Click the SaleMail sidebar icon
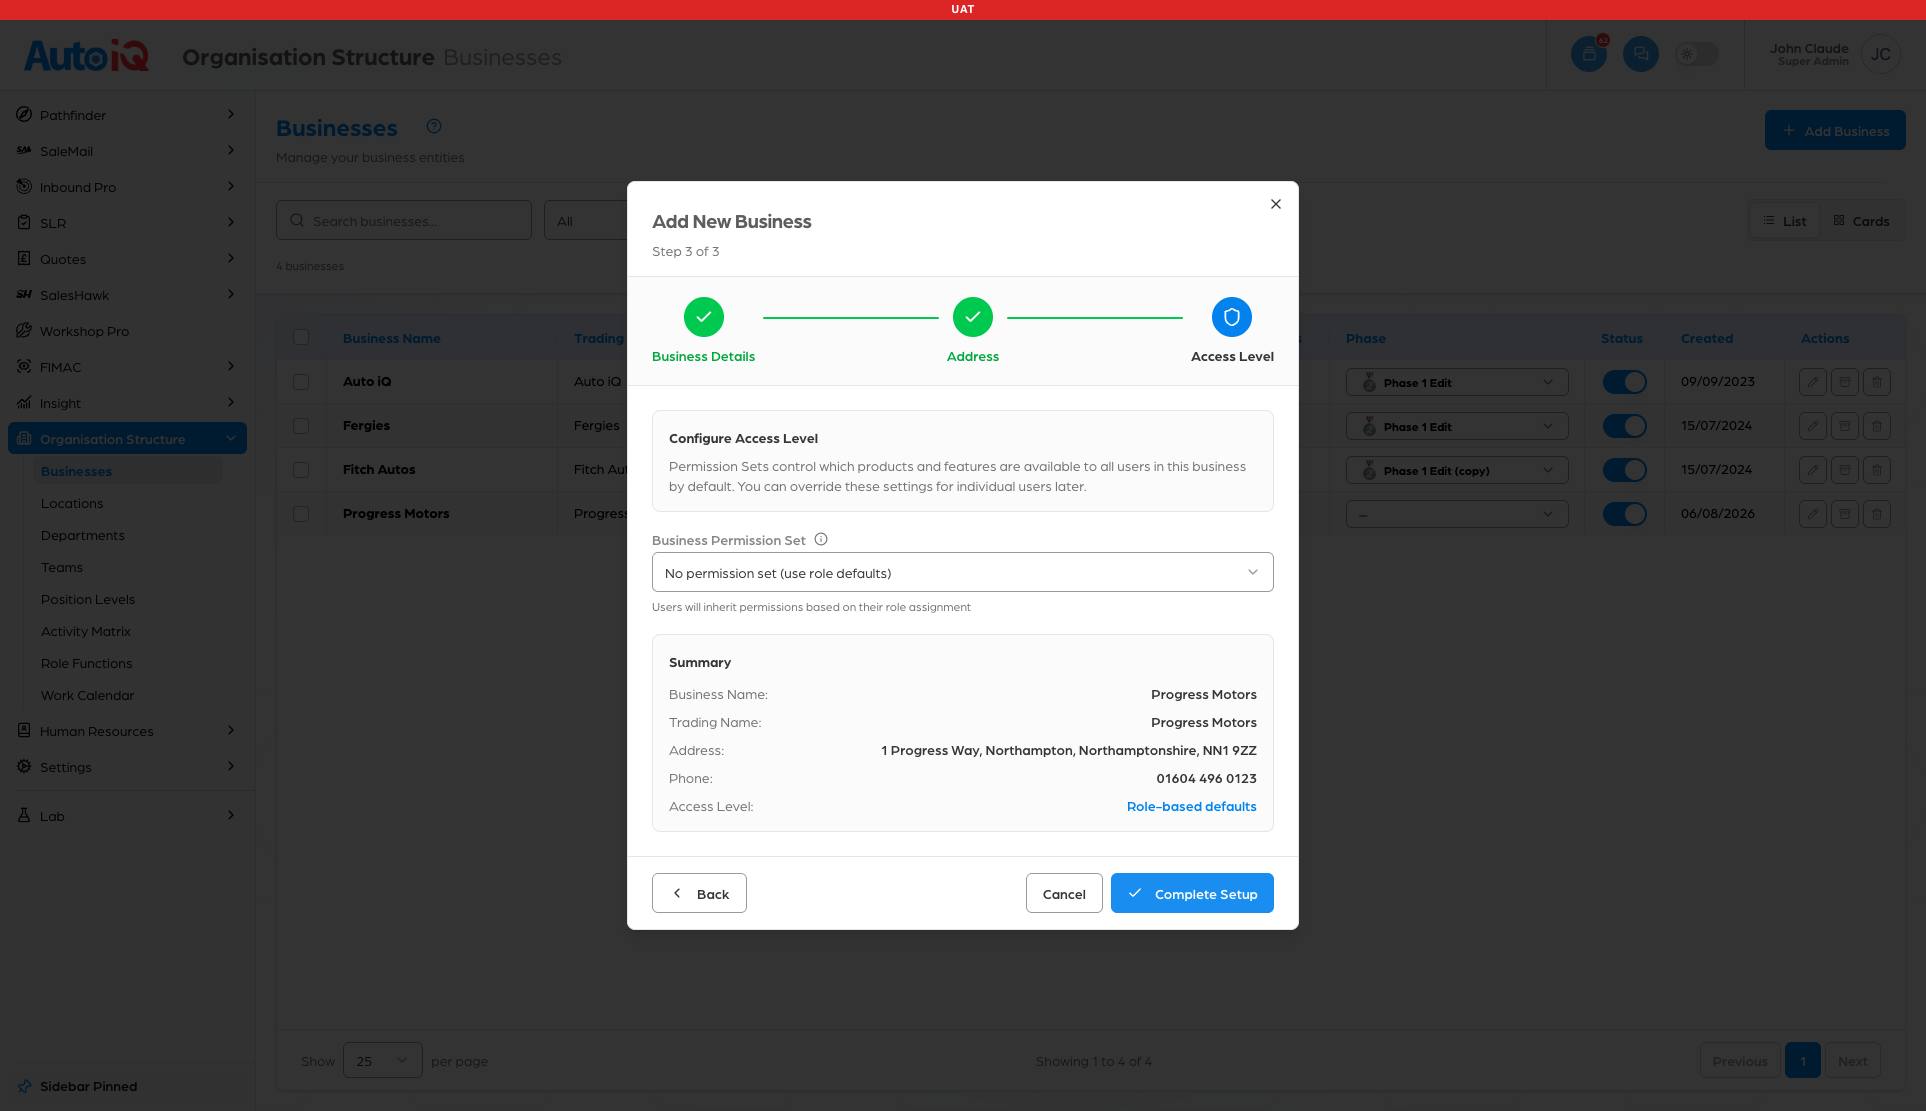This screenshot has width=1926, height=1111. [24, 151]
